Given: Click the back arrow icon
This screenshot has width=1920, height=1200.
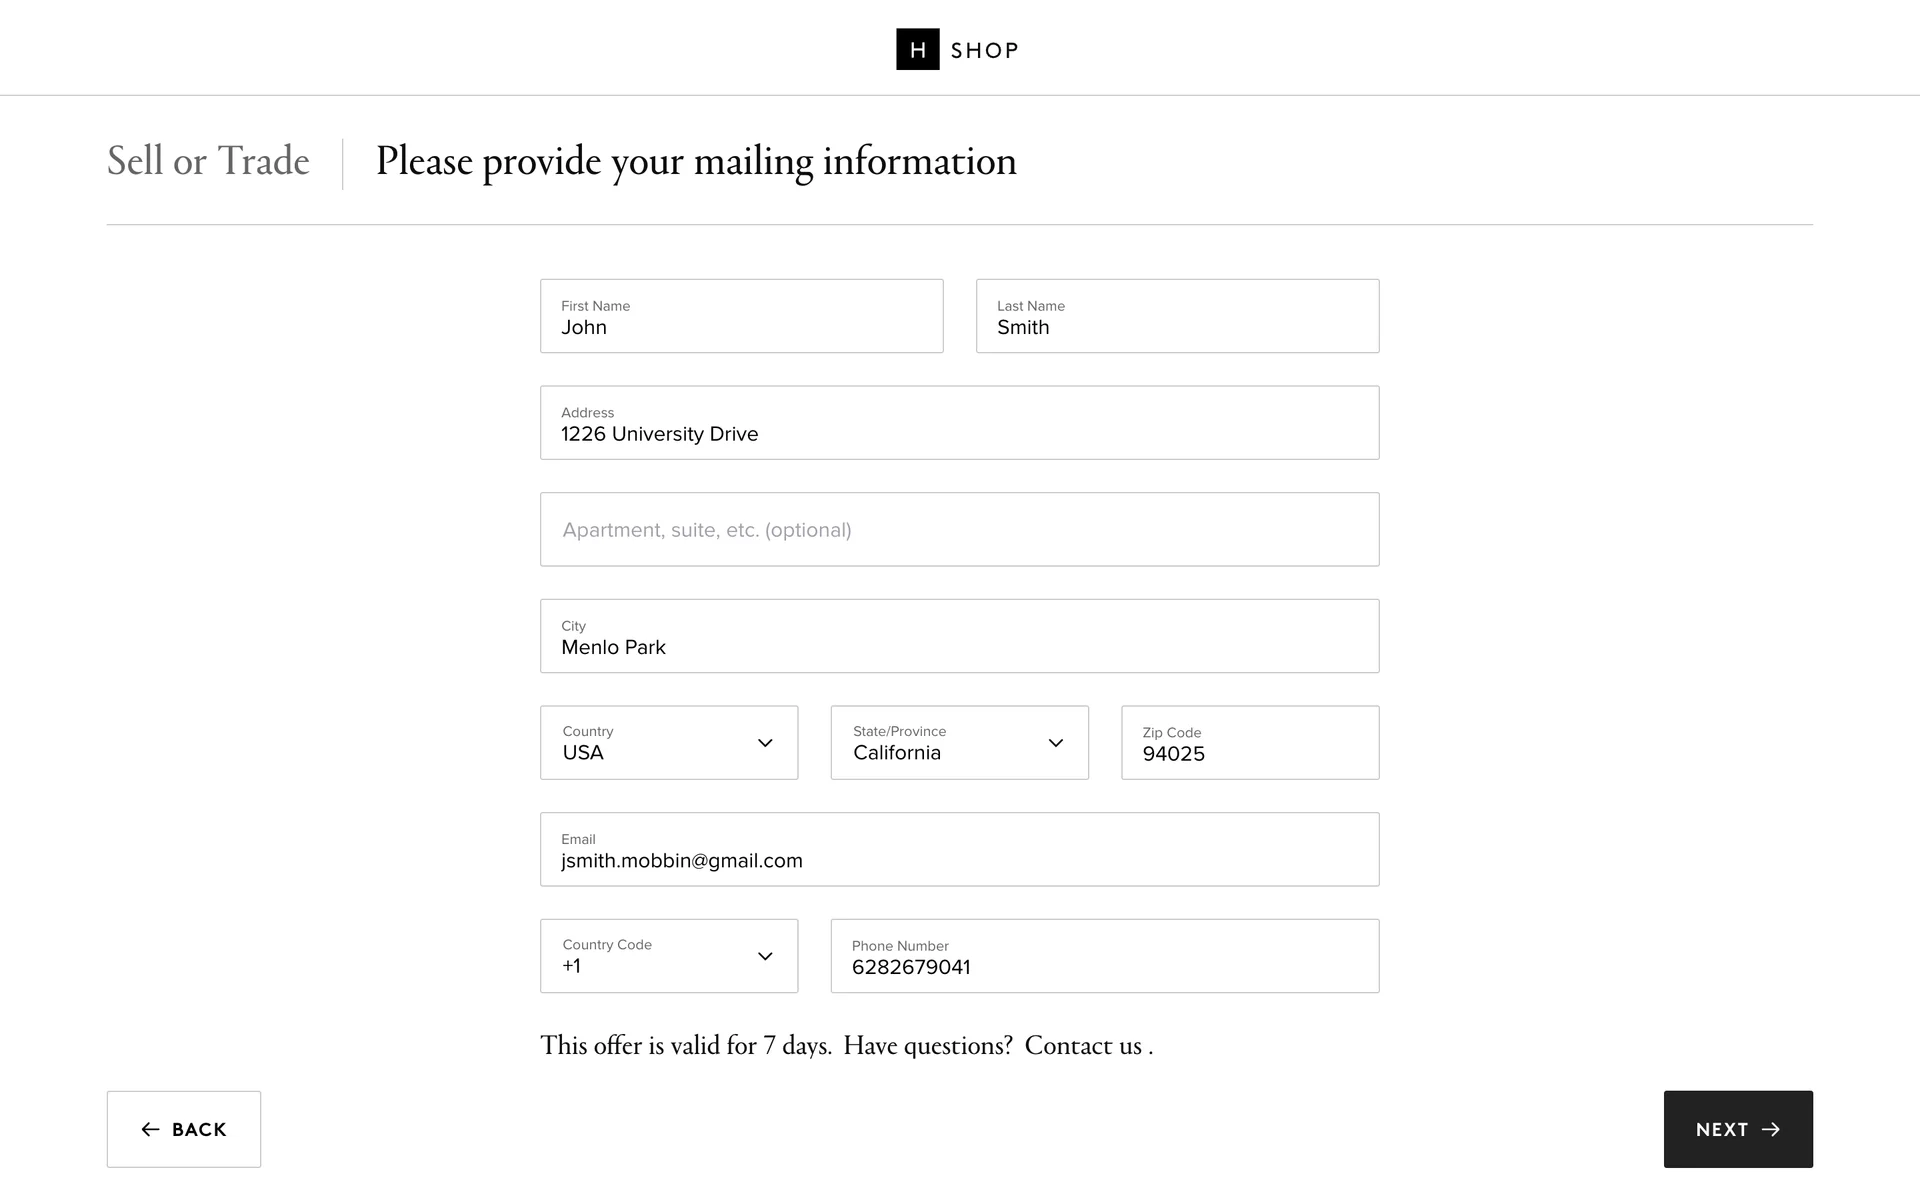Looking at the screenshot, I should click(150, 1129).
